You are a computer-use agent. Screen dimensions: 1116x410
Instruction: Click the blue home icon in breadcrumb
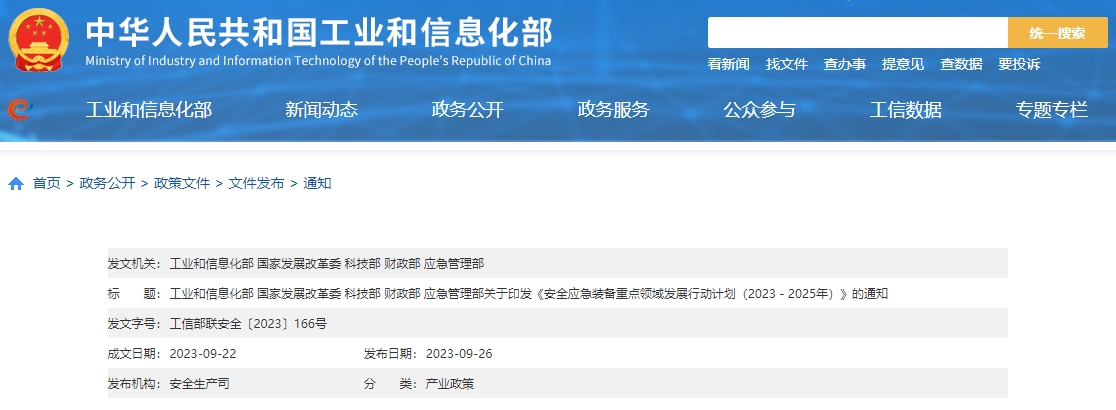point(16,184)
